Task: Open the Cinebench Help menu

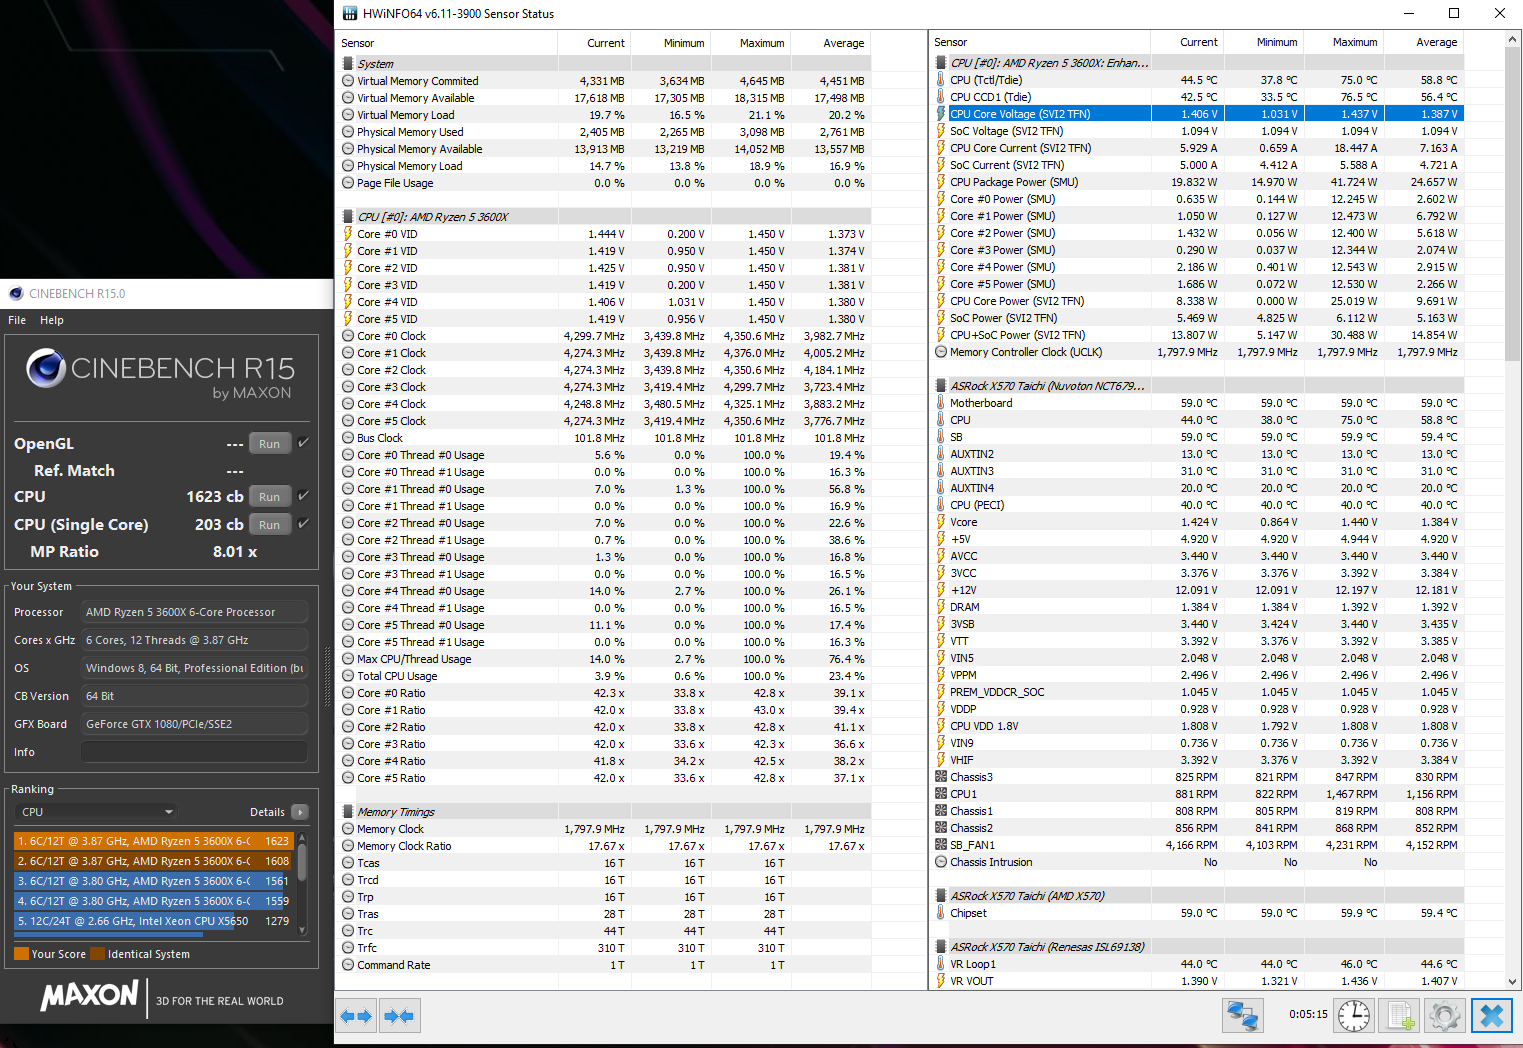Action: coord(52,320)
